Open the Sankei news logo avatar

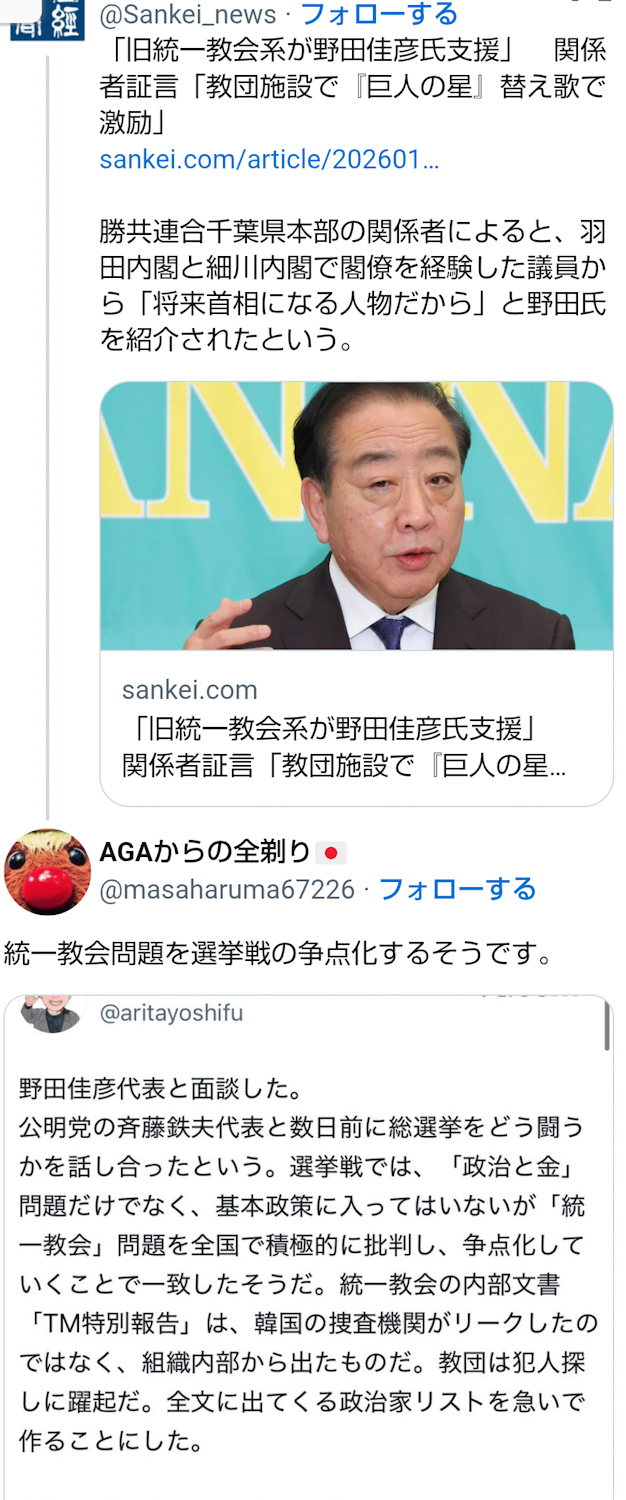point(47,19)
